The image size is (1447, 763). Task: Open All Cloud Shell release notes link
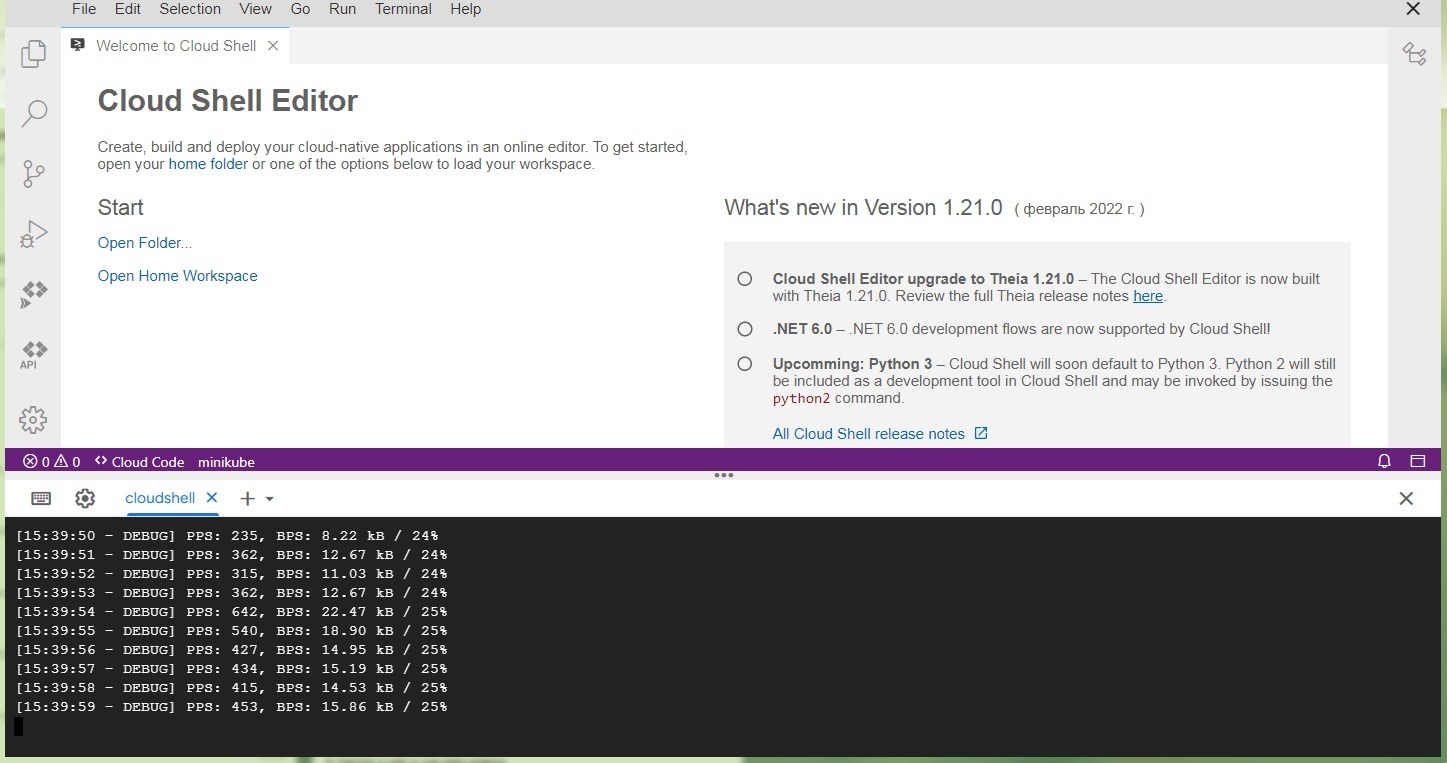click(869, 434)
